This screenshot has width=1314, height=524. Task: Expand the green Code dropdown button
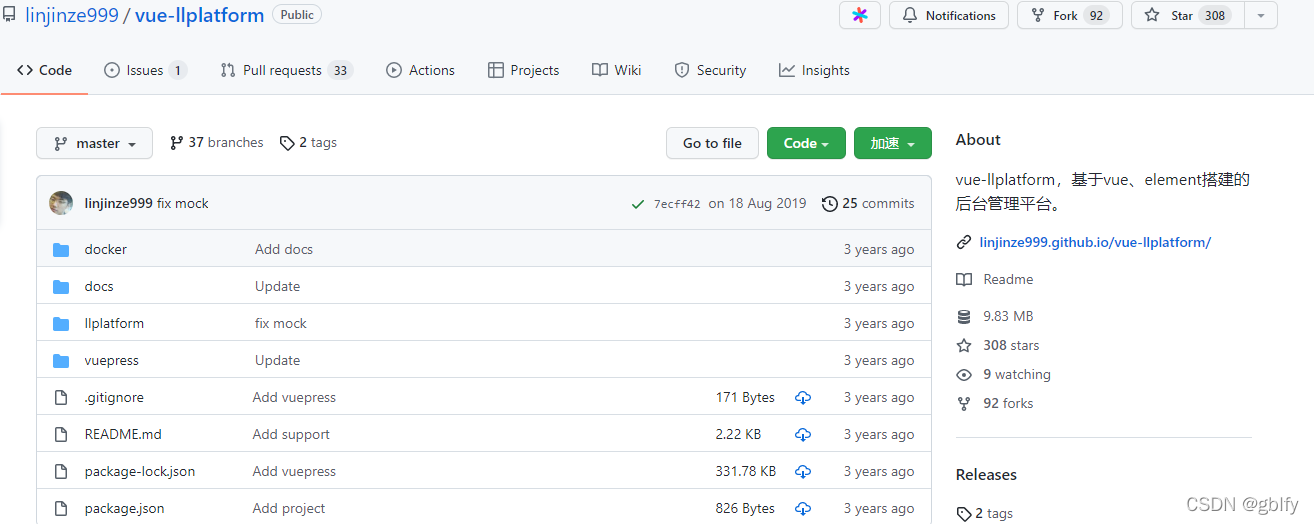(x=806, y=143)
